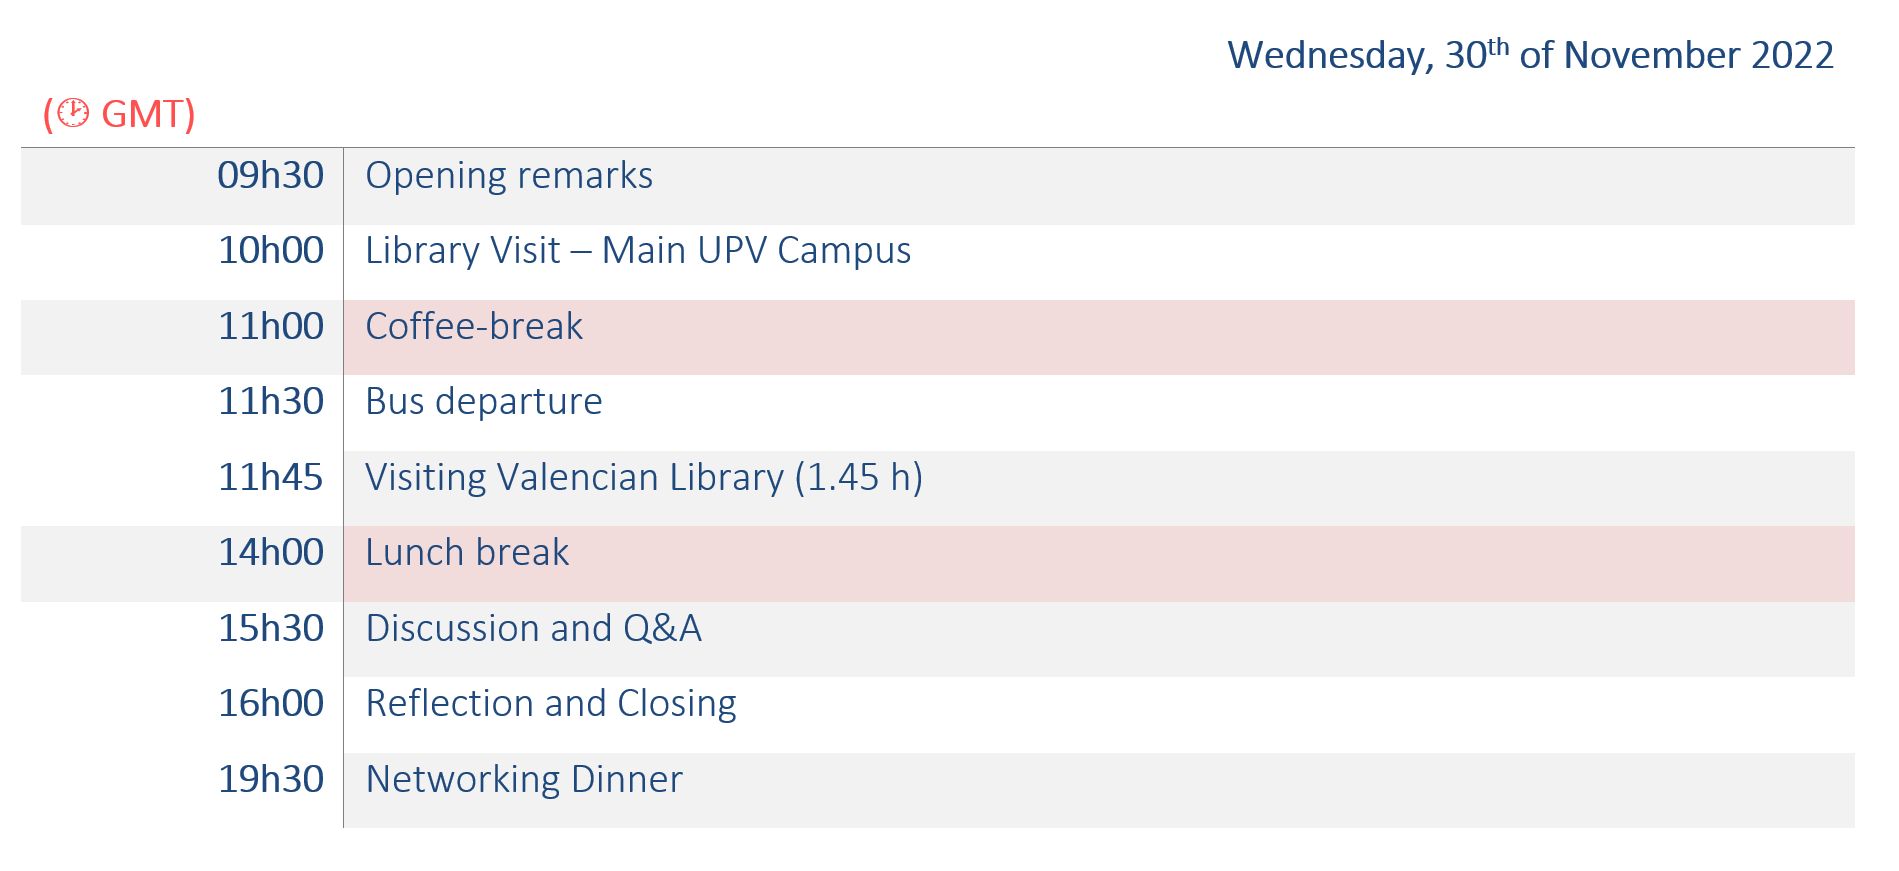Click the Wednesday 30th of November date heading
The width and height of the screenshot is (1899, 871).
(x=1530, y=55)
